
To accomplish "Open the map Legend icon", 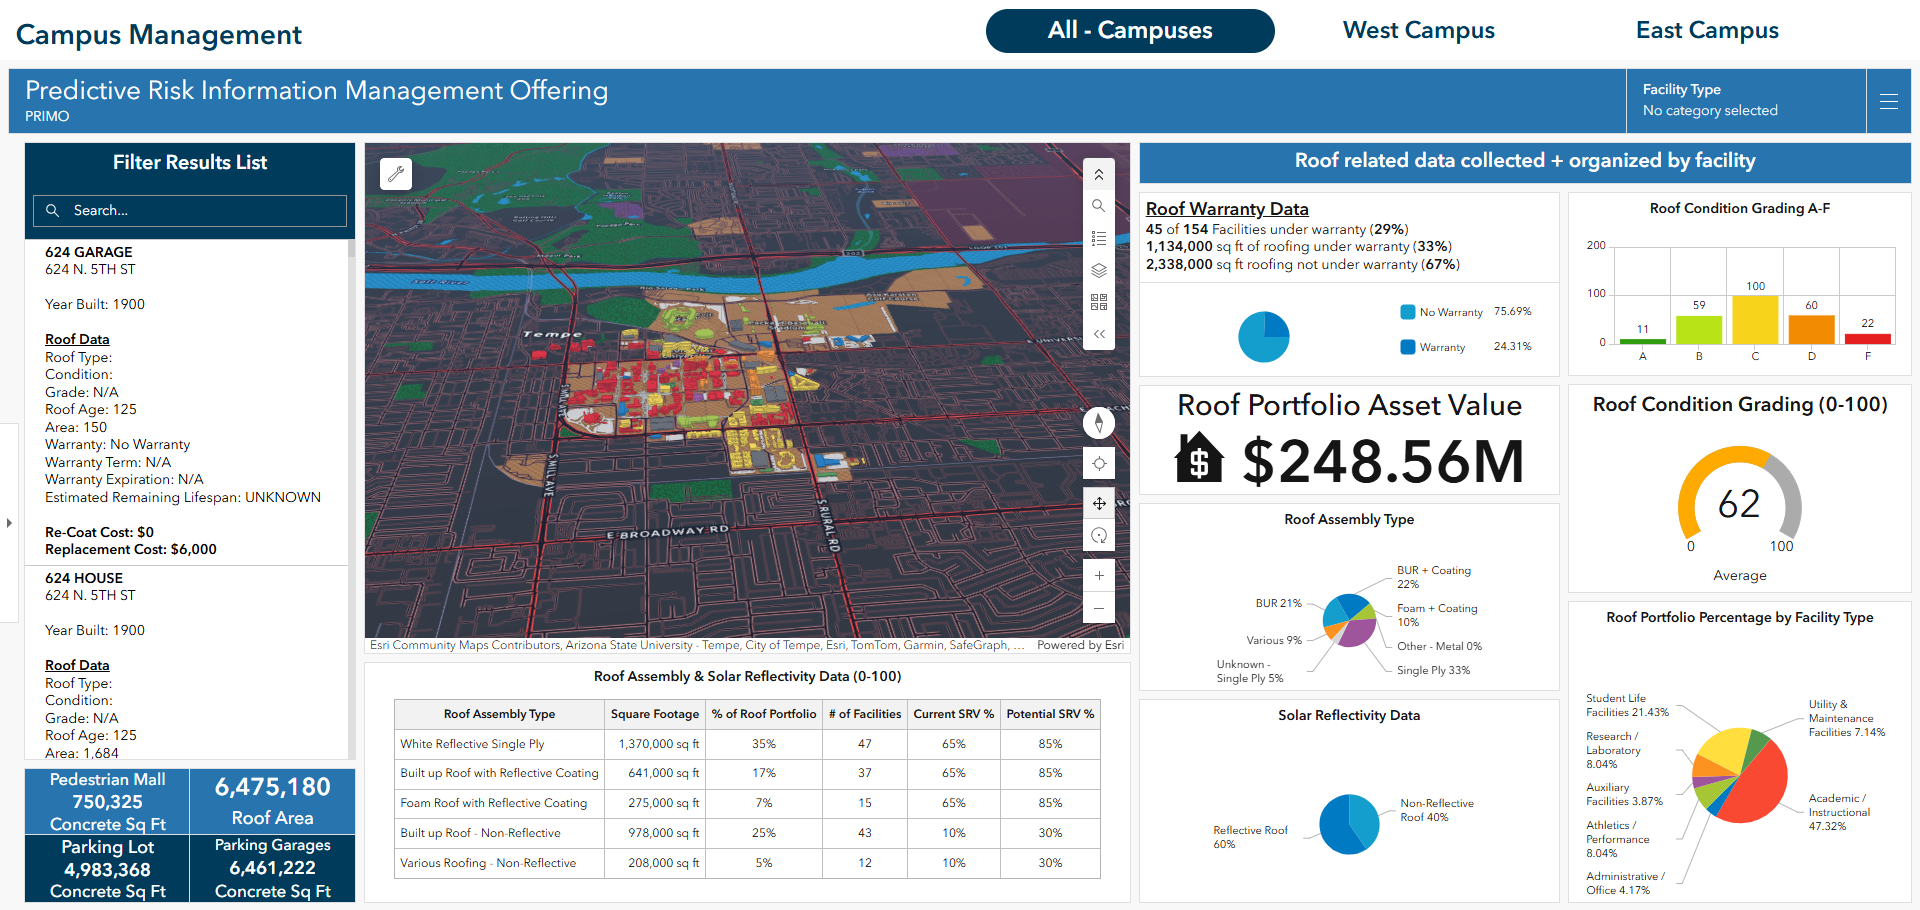I will (x=1098, y=237).
